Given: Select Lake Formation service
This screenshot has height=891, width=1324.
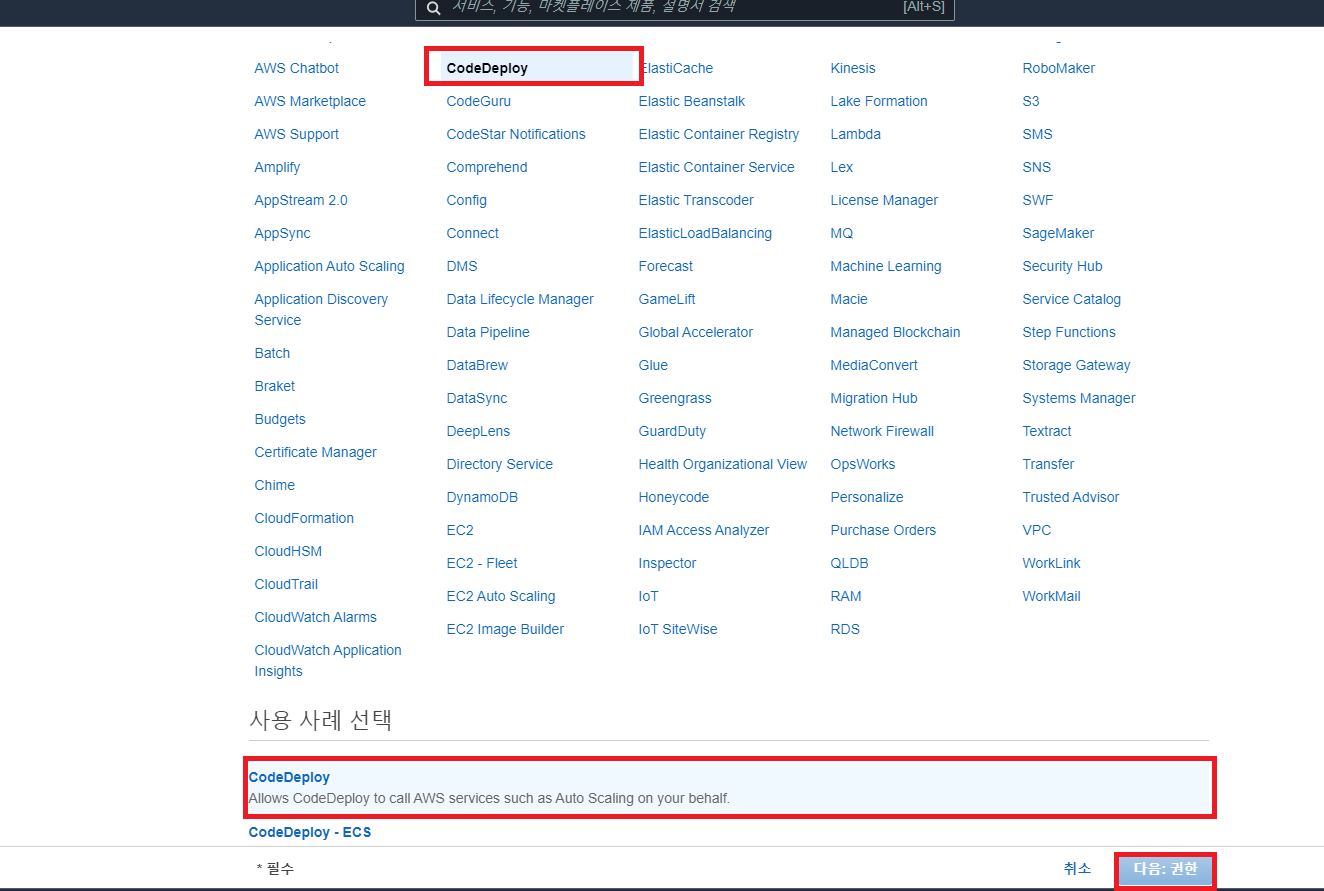Looking at the screenshot, I should click(x=879, y=101).
